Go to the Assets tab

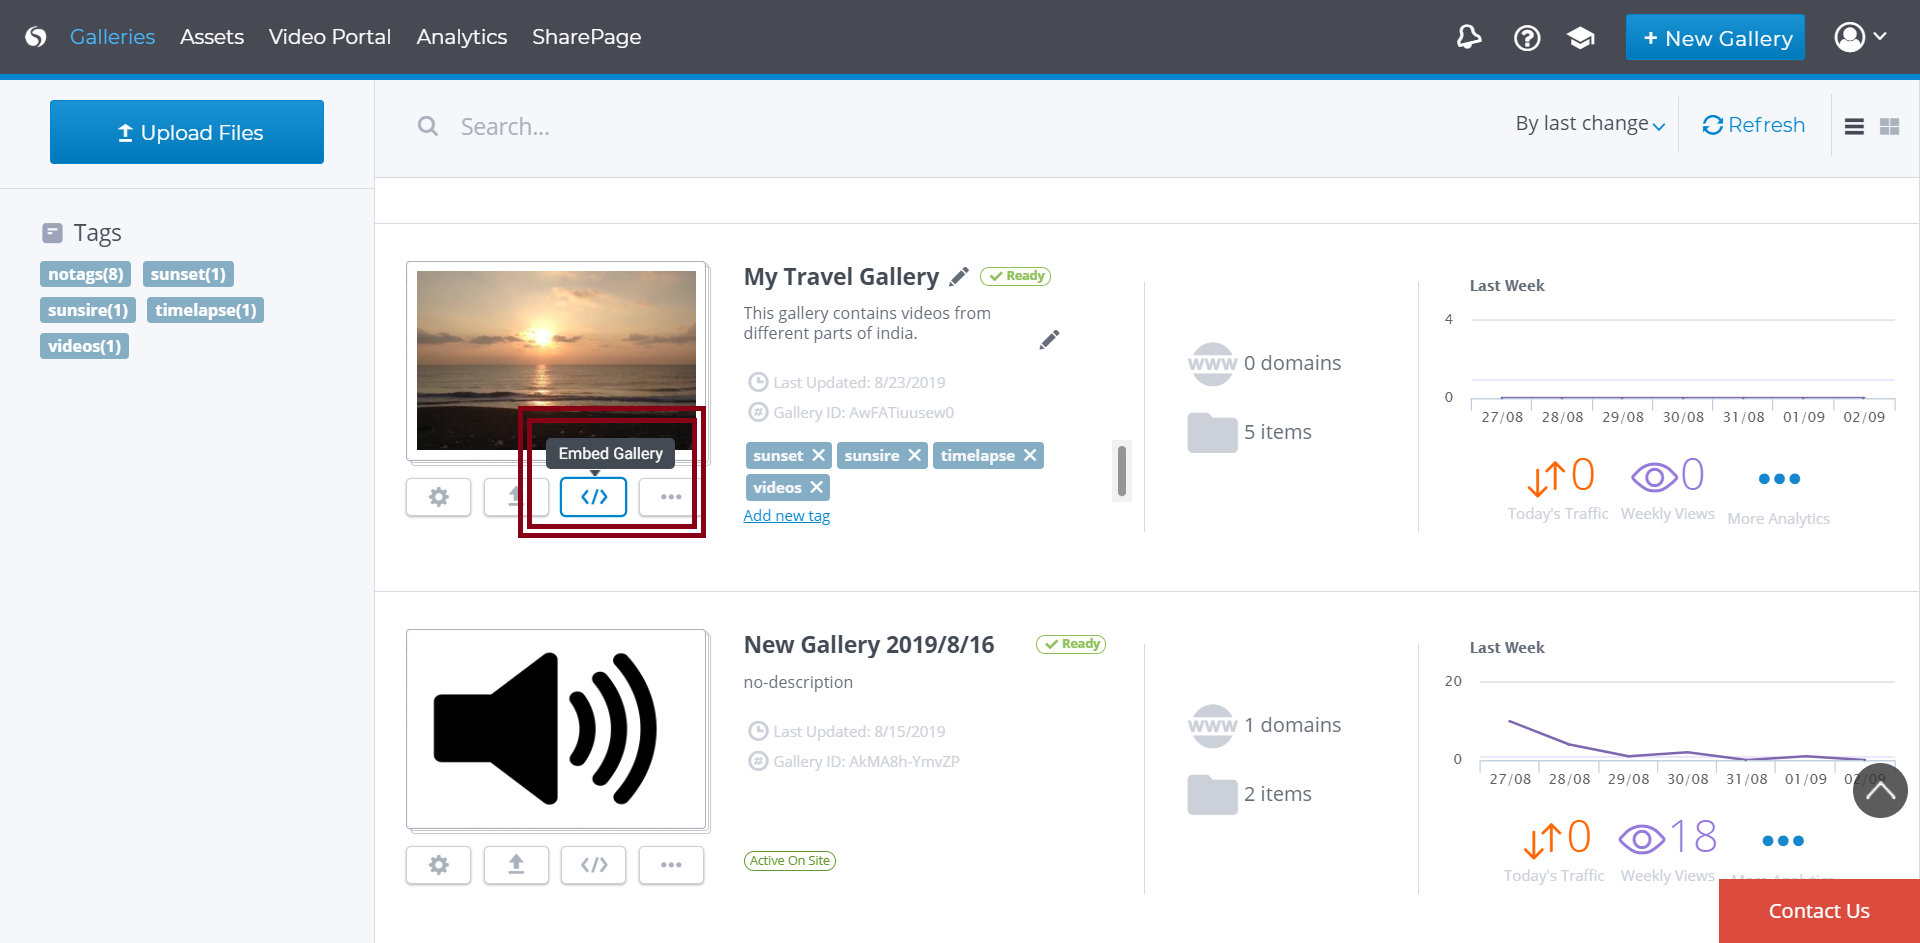[212, 37]
